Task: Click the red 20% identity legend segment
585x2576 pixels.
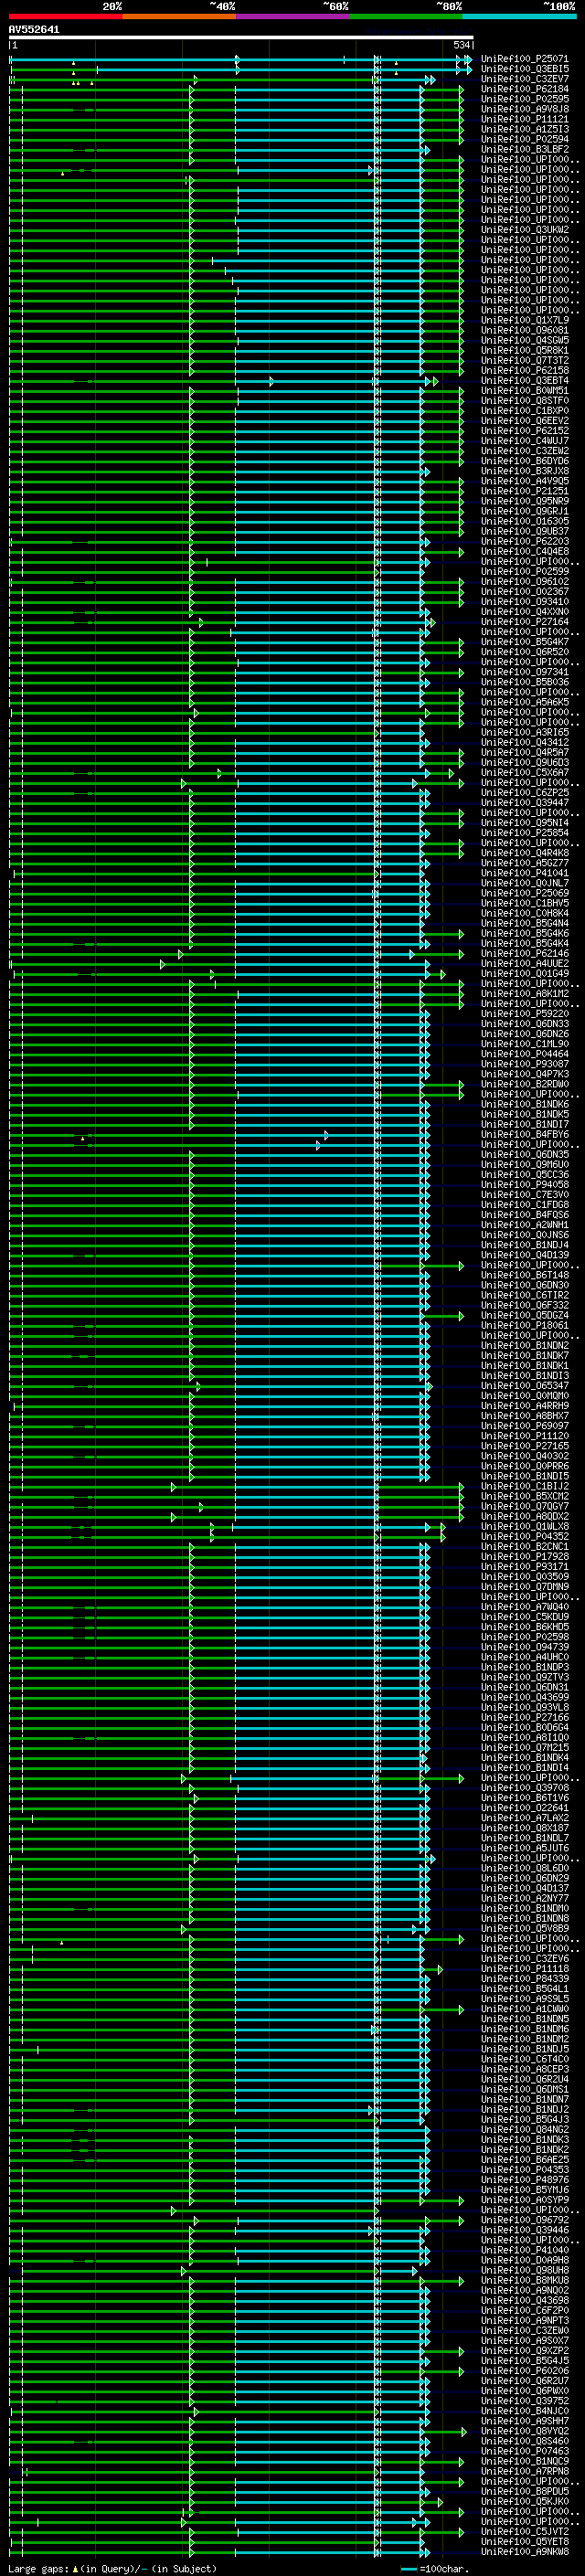Action: click(66, 16)
